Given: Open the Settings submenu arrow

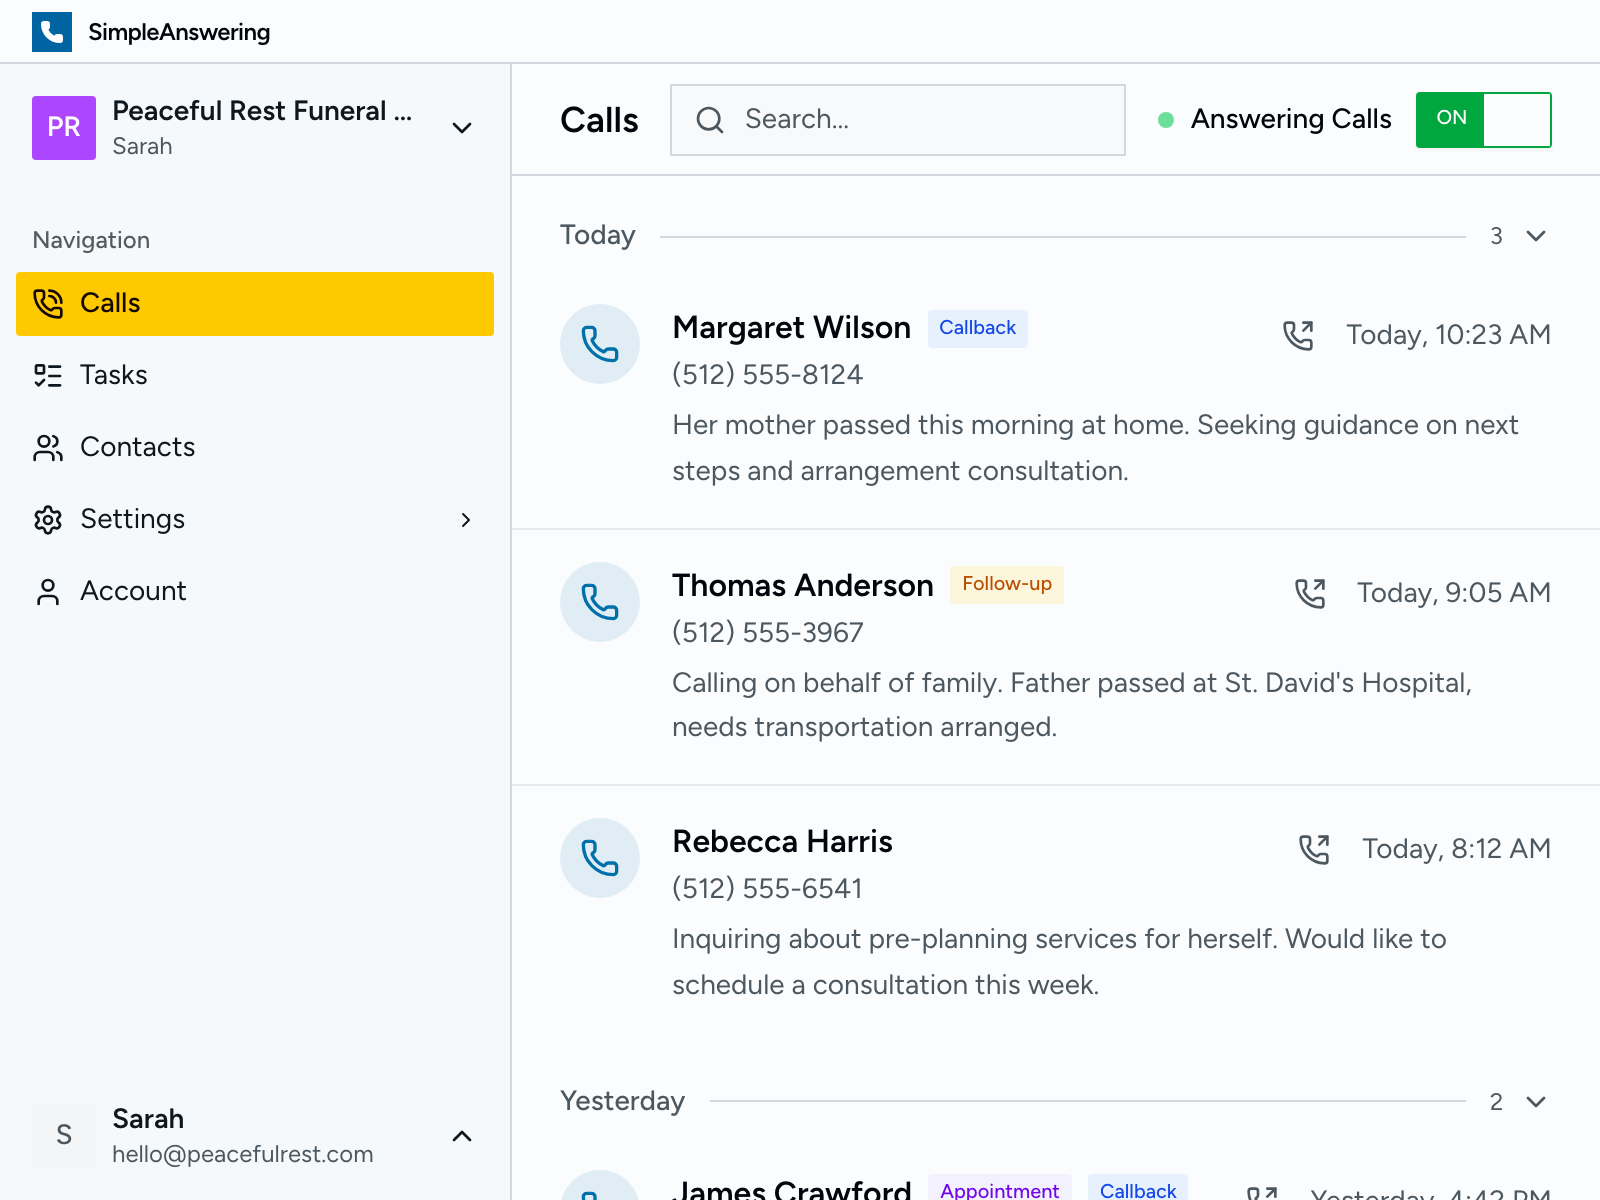Looking at the screenshot, I should point(465,519).
